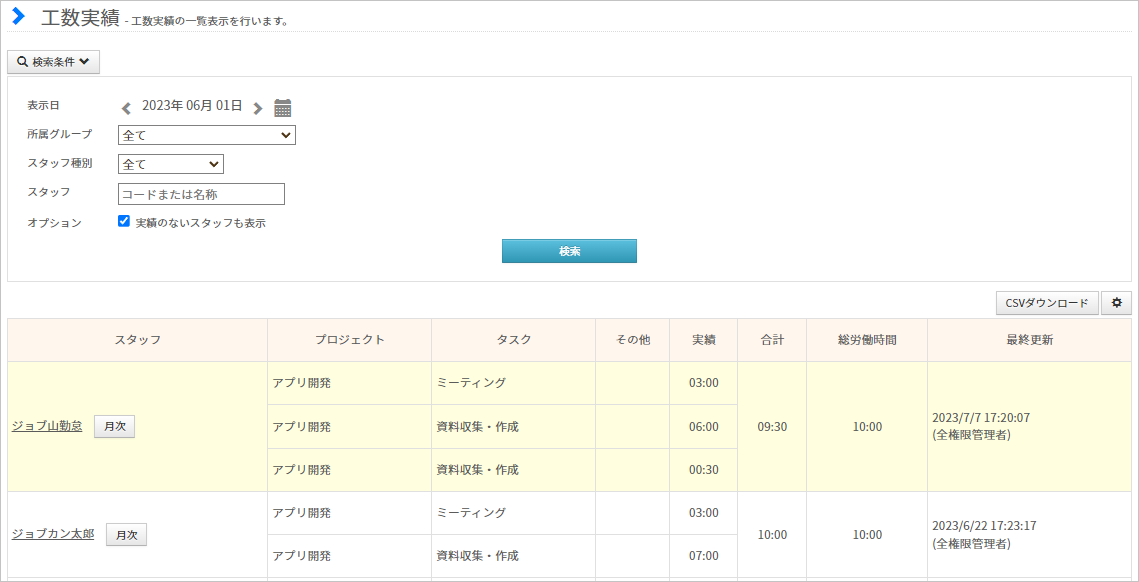This screenshot has width=1139, height=582.
Task: Click the displayed date 2023年06月01日
Action: [192, 106]
